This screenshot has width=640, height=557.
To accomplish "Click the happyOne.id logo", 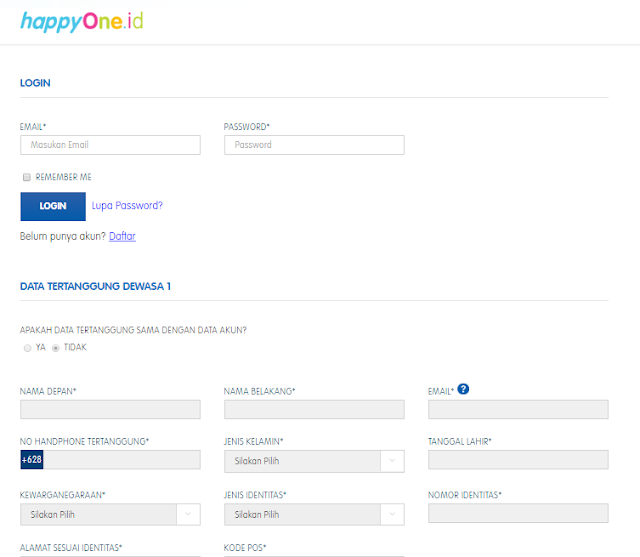I will pyautogui.click(x=82, y=22).
